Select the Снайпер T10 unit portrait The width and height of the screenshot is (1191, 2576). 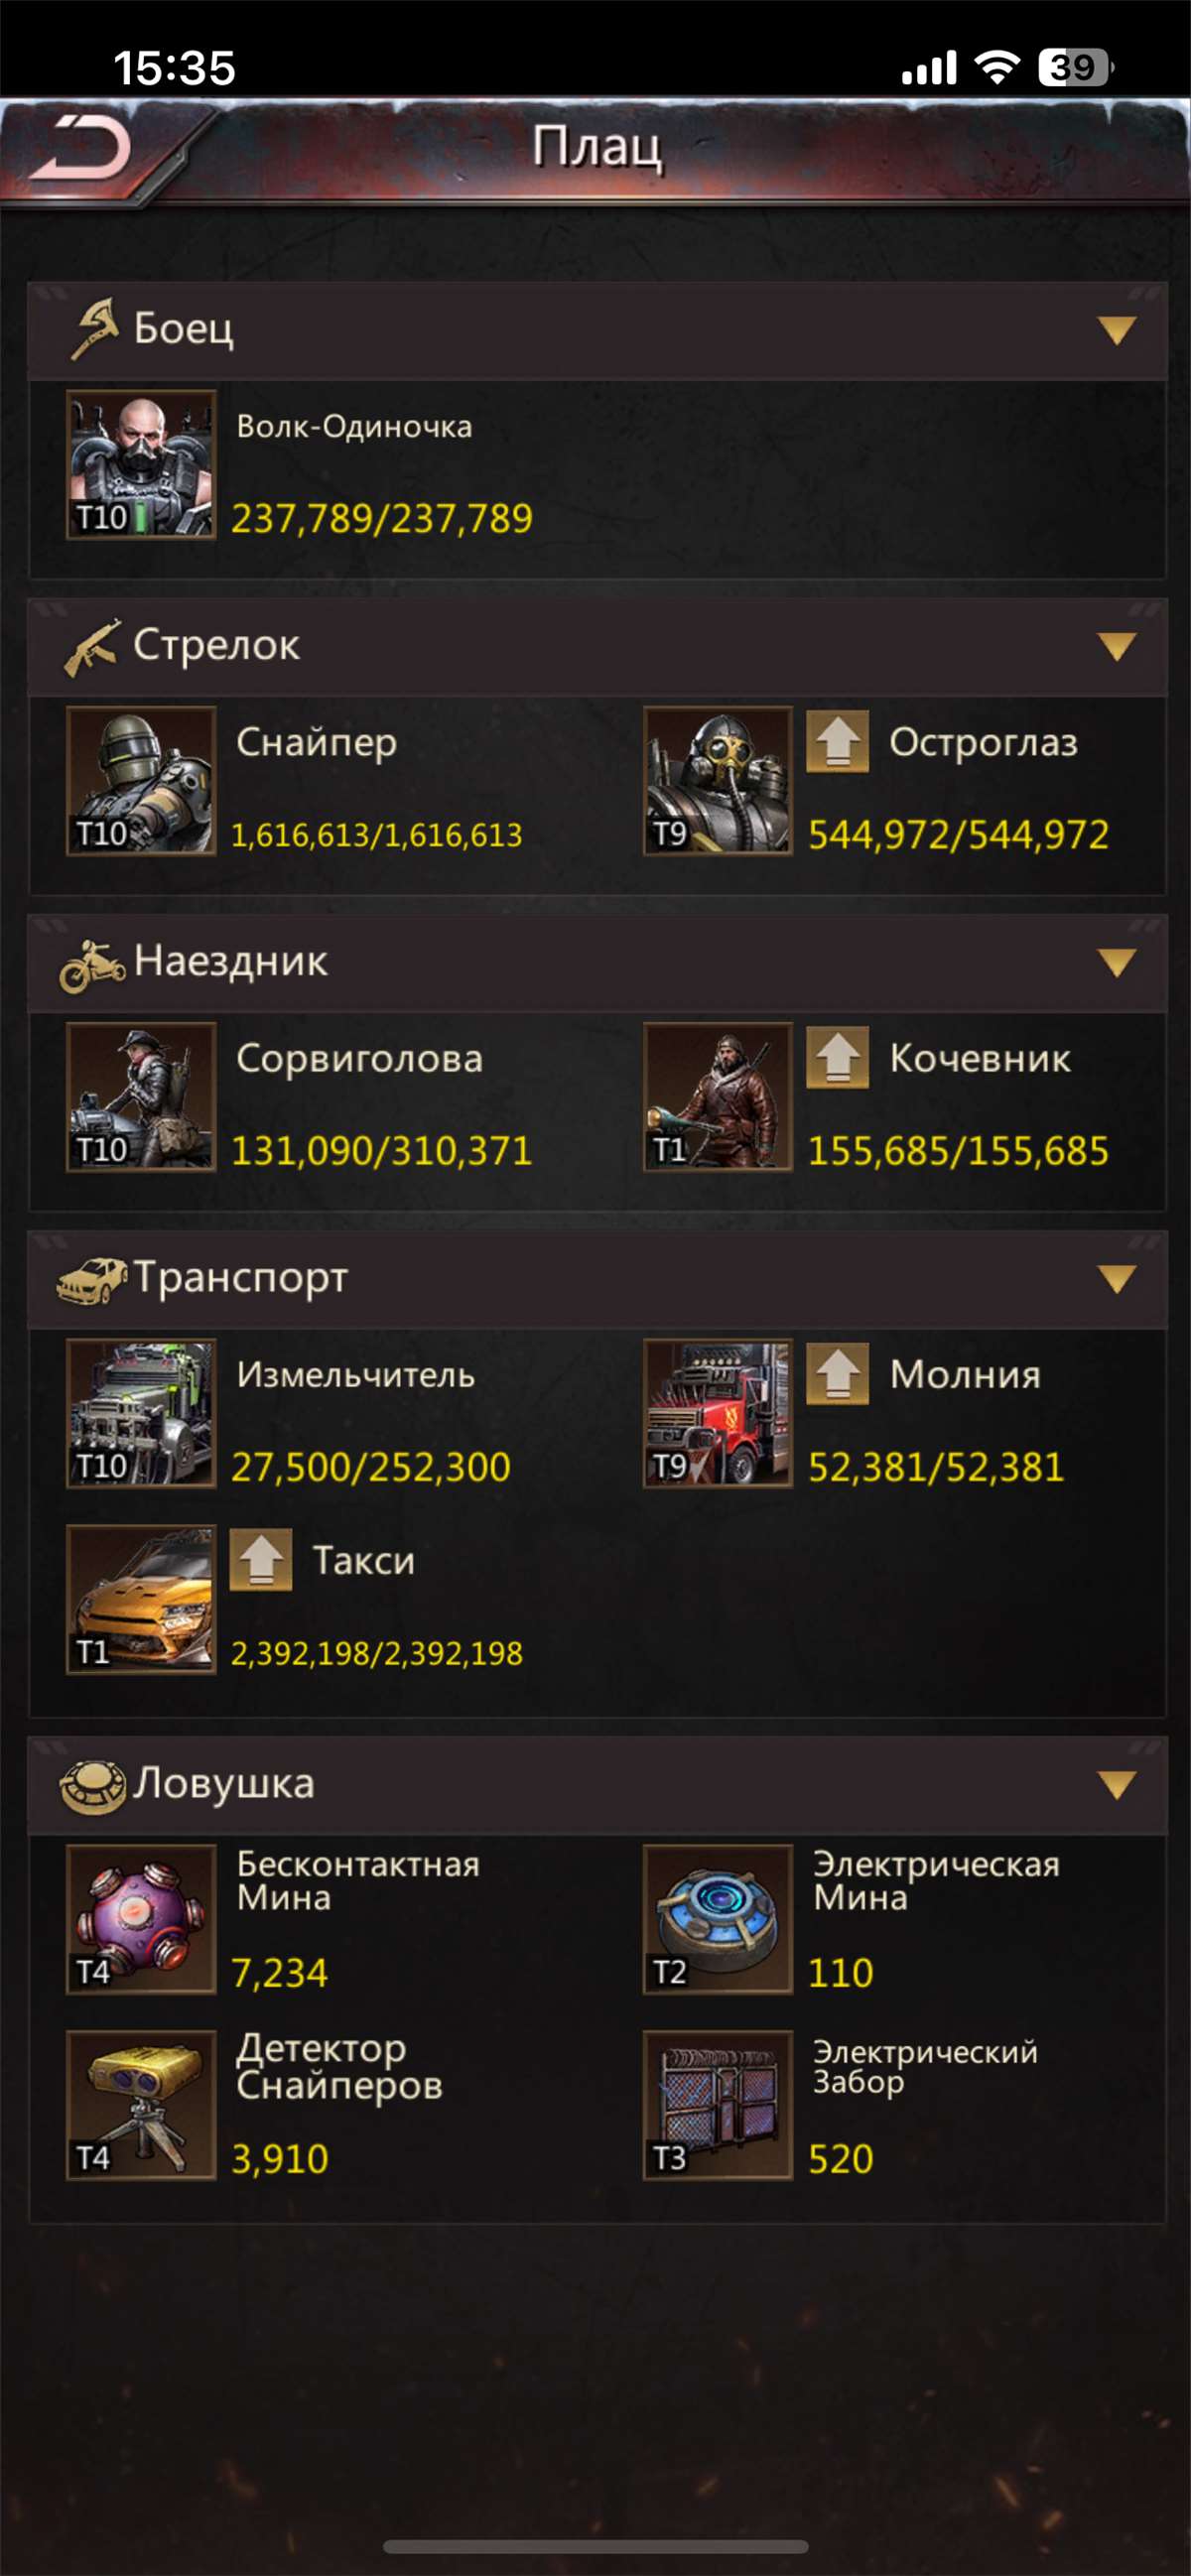click(x=141, y=781)
